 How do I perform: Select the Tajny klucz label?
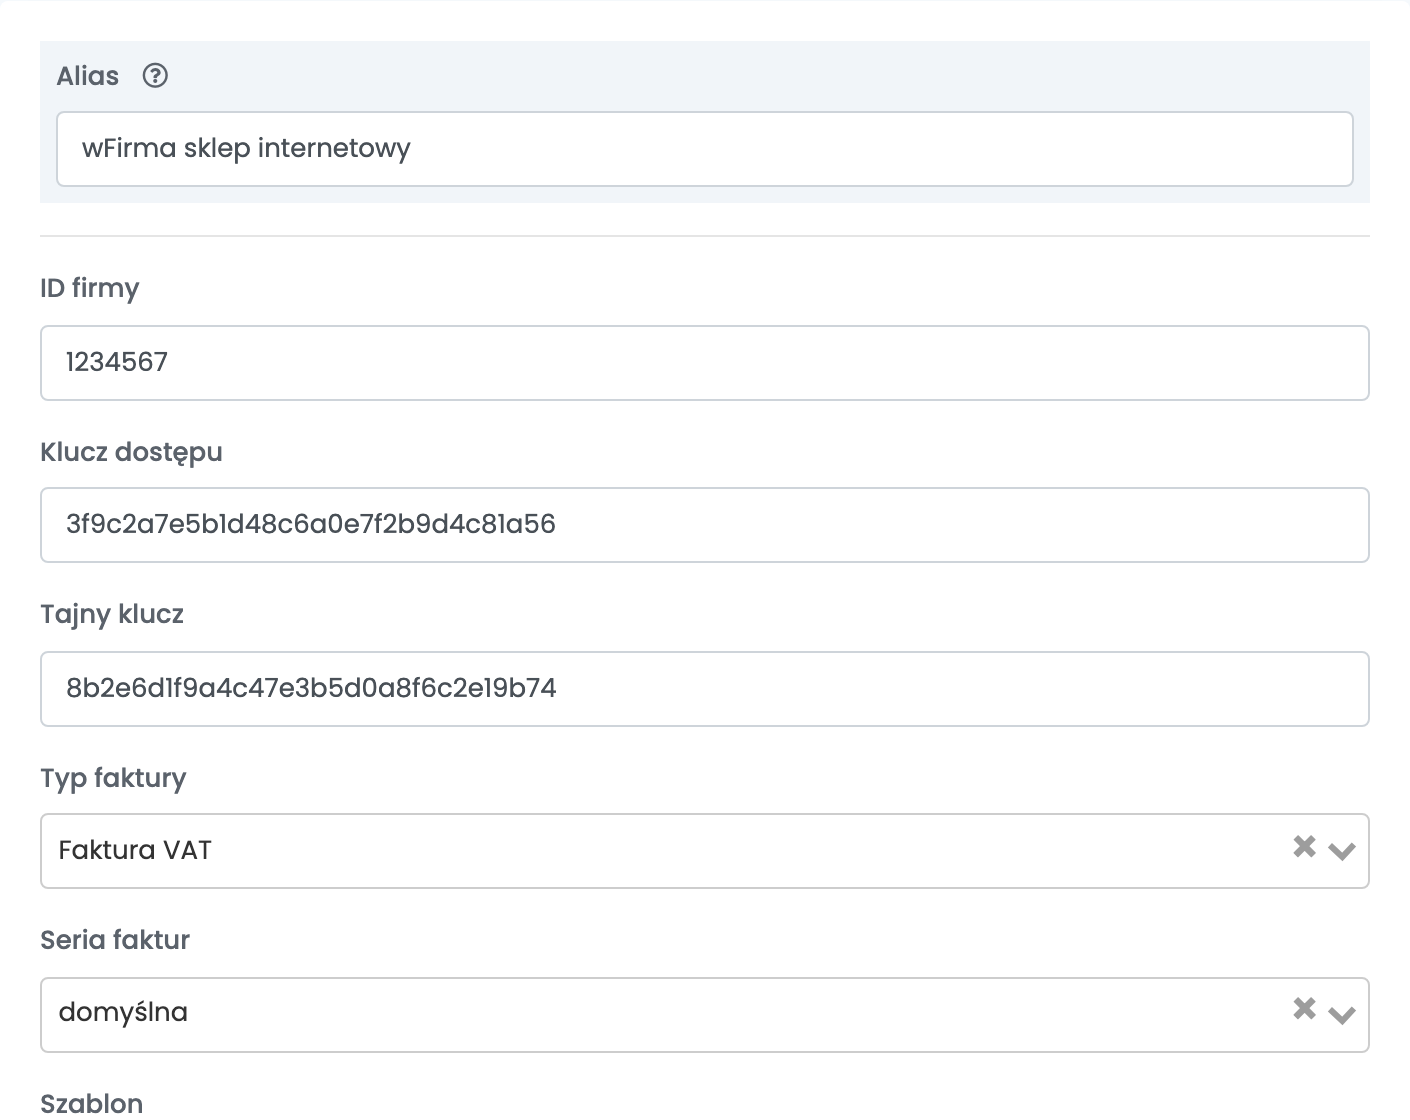[x=112, y=615]
